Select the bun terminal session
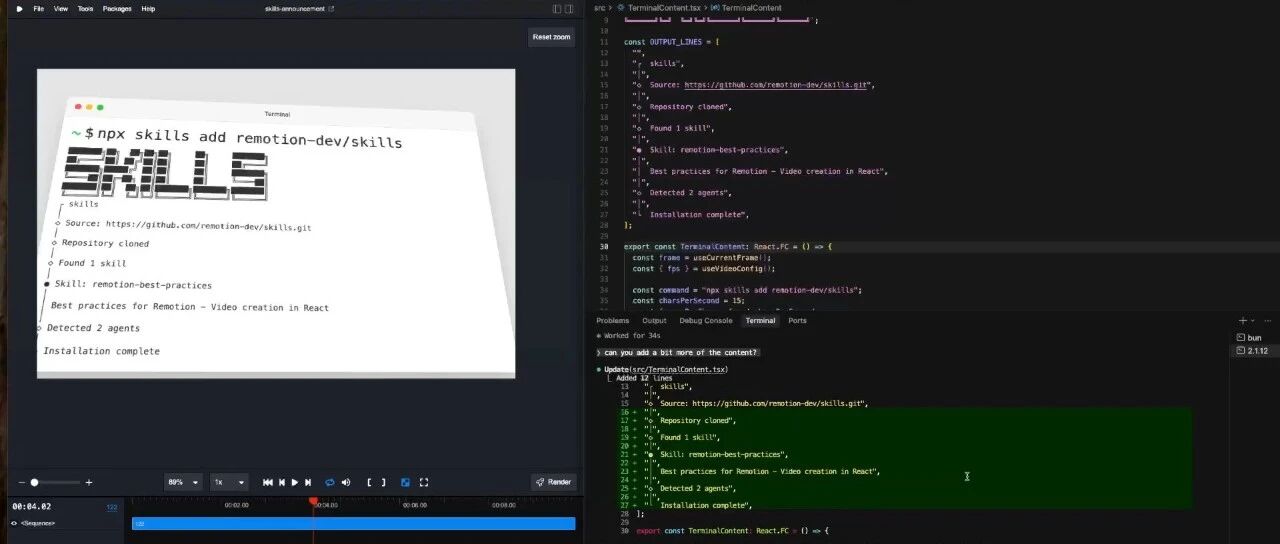1280x544 pixels. tap(1253, 338)
